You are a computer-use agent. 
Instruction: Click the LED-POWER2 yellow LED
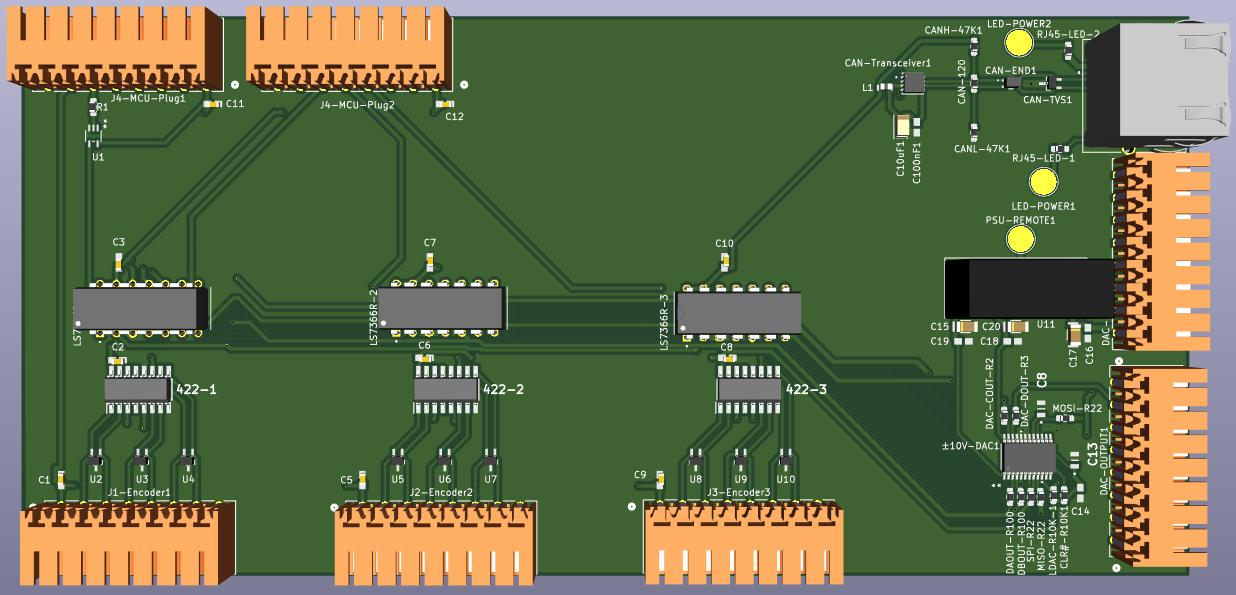[x=1019, y=42]
